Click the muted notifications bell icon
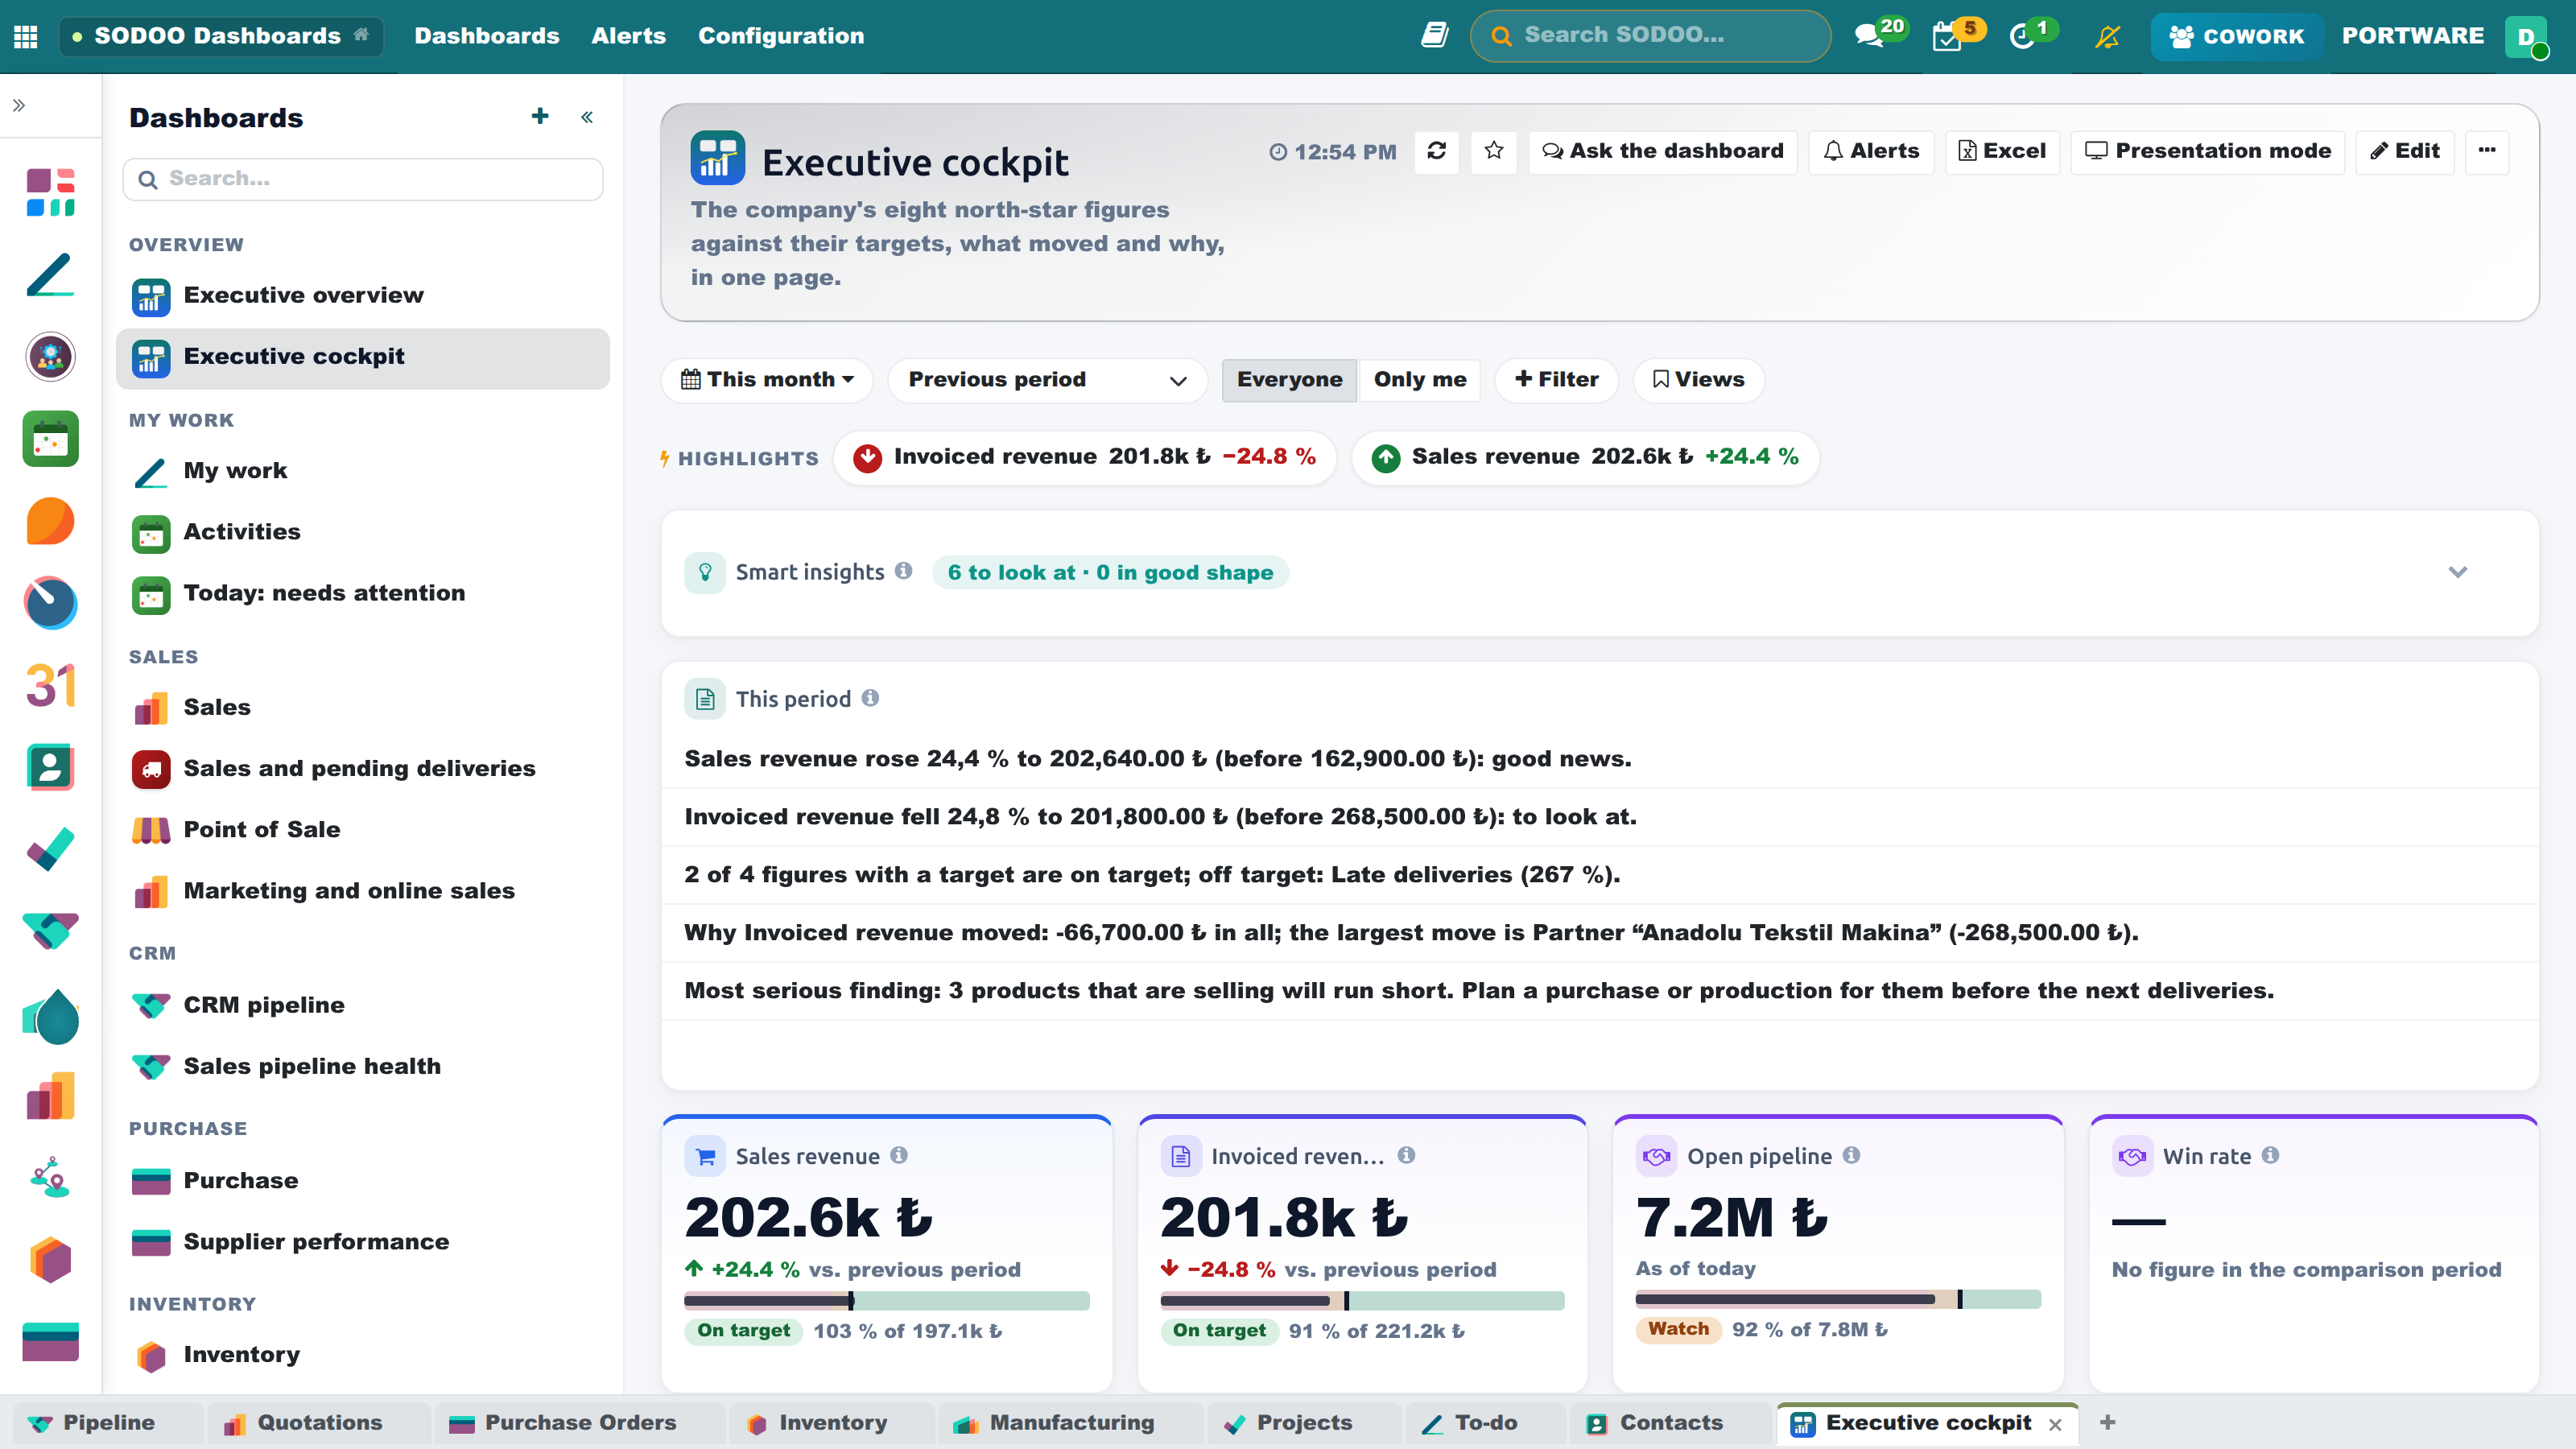The width and height of the screenshot is (2576, 1449). coord(2108,36)
